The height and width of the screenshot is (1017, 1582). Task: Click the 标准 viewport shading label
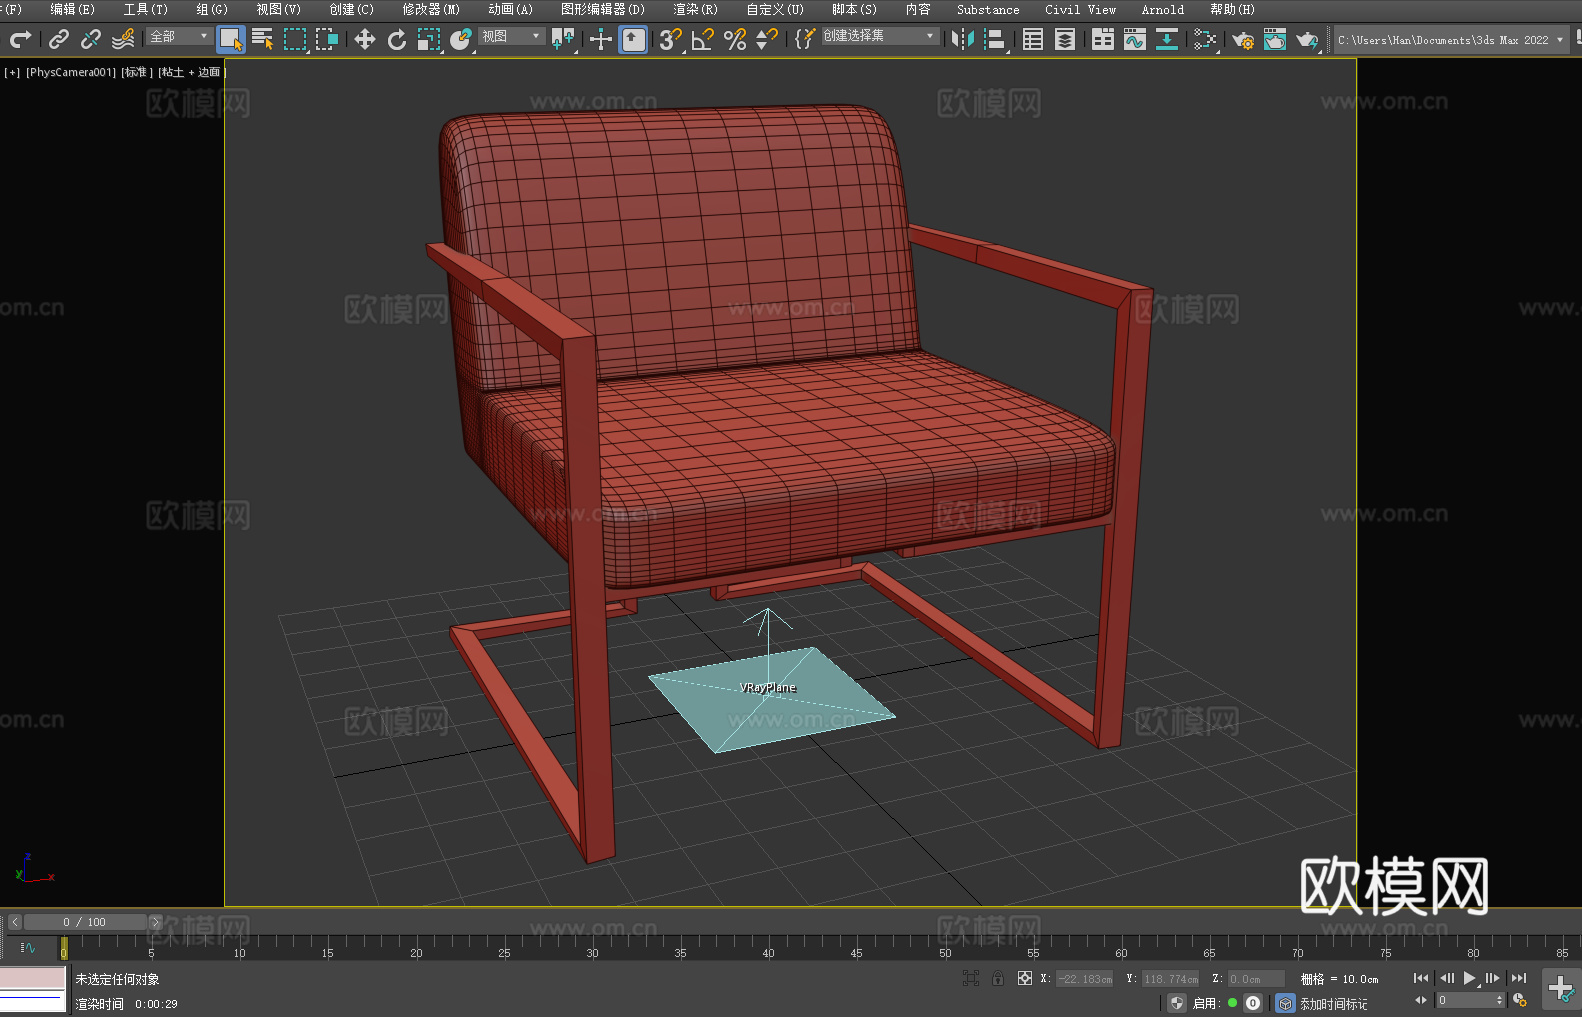click(x=137, y=72)
